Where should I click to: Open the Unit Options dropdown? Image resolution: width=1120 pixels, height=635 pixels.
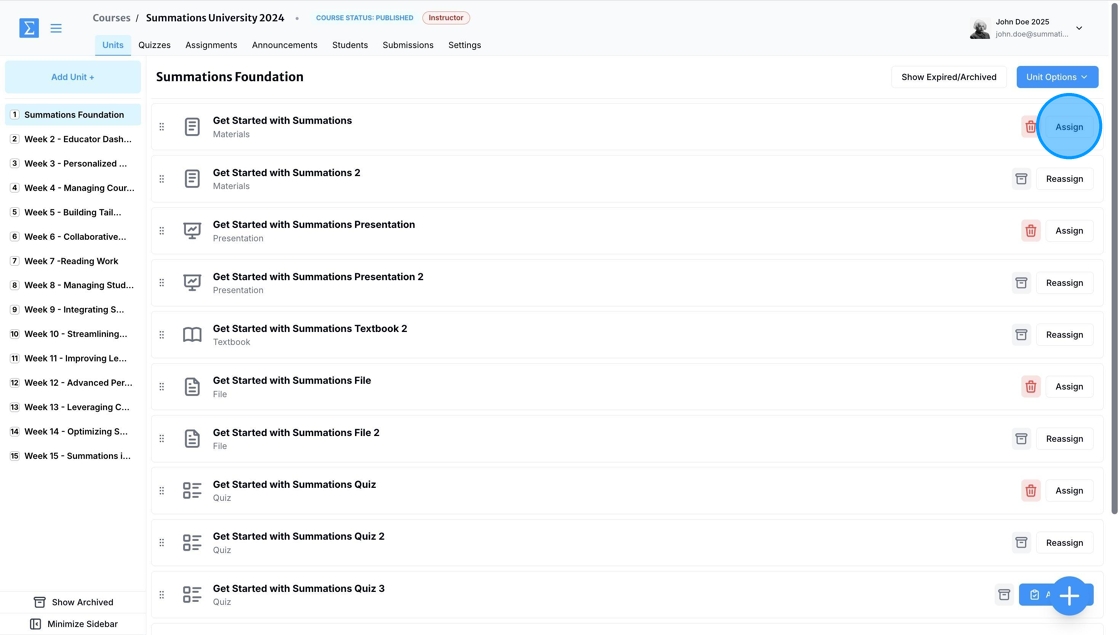(x=1057, y=77)
